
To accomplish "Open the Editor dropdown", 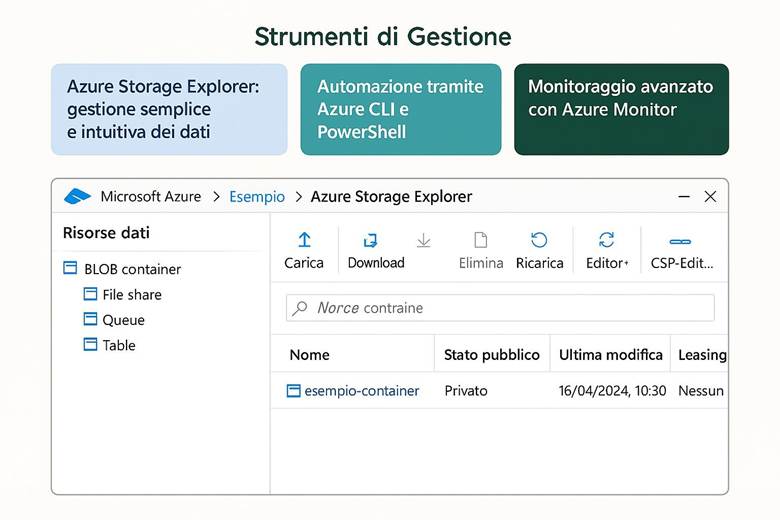I will 607,263.
